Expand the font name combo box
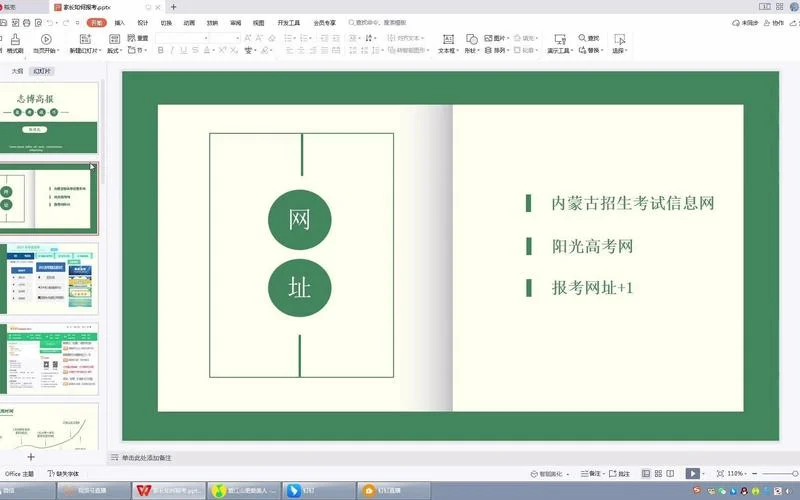Image resolution: width=800 pixels, height=500 pixels. [x=206, y=38]
